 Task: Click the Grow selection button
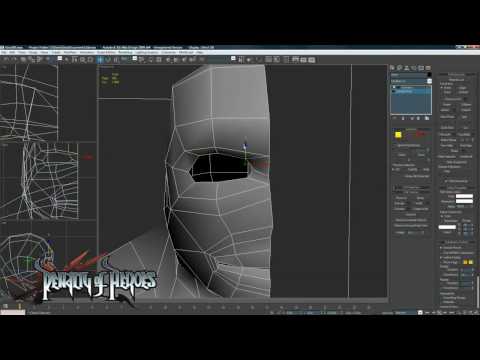[x=421, y=155]
